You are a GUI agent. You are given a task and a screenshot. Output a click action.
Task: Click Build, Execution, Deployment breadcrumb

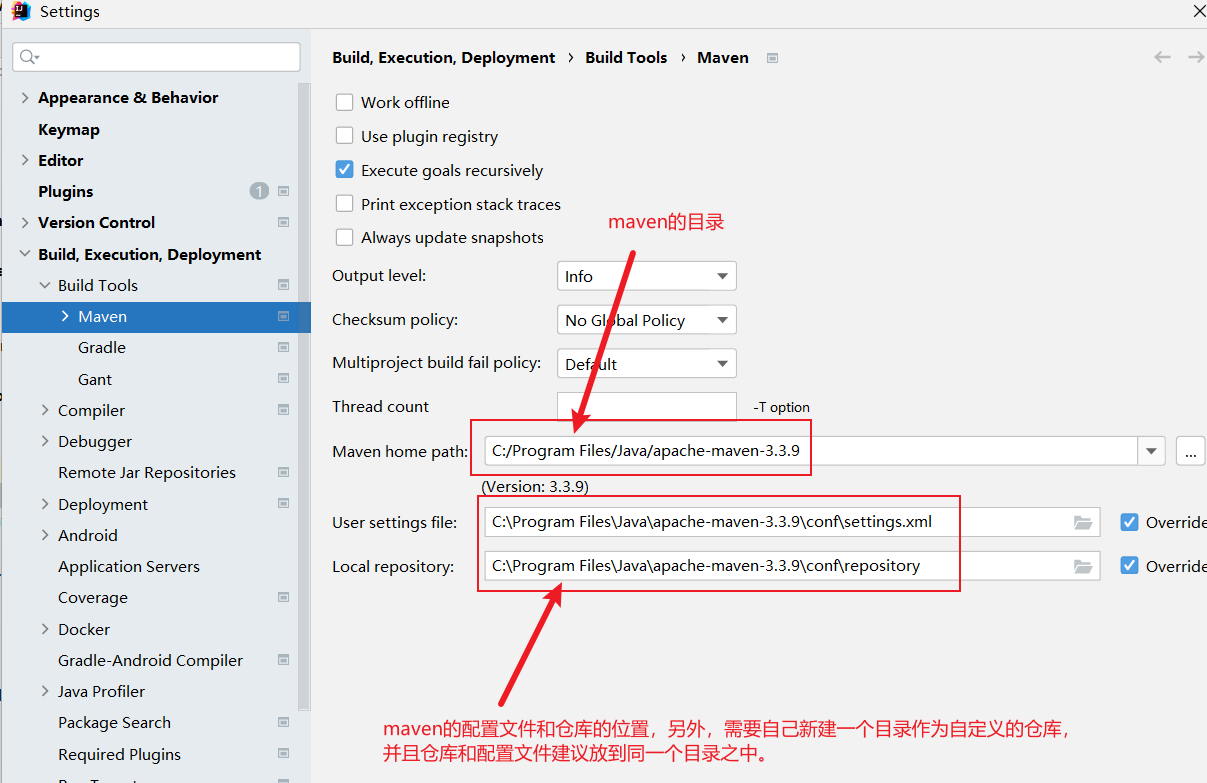click(444, 57)
